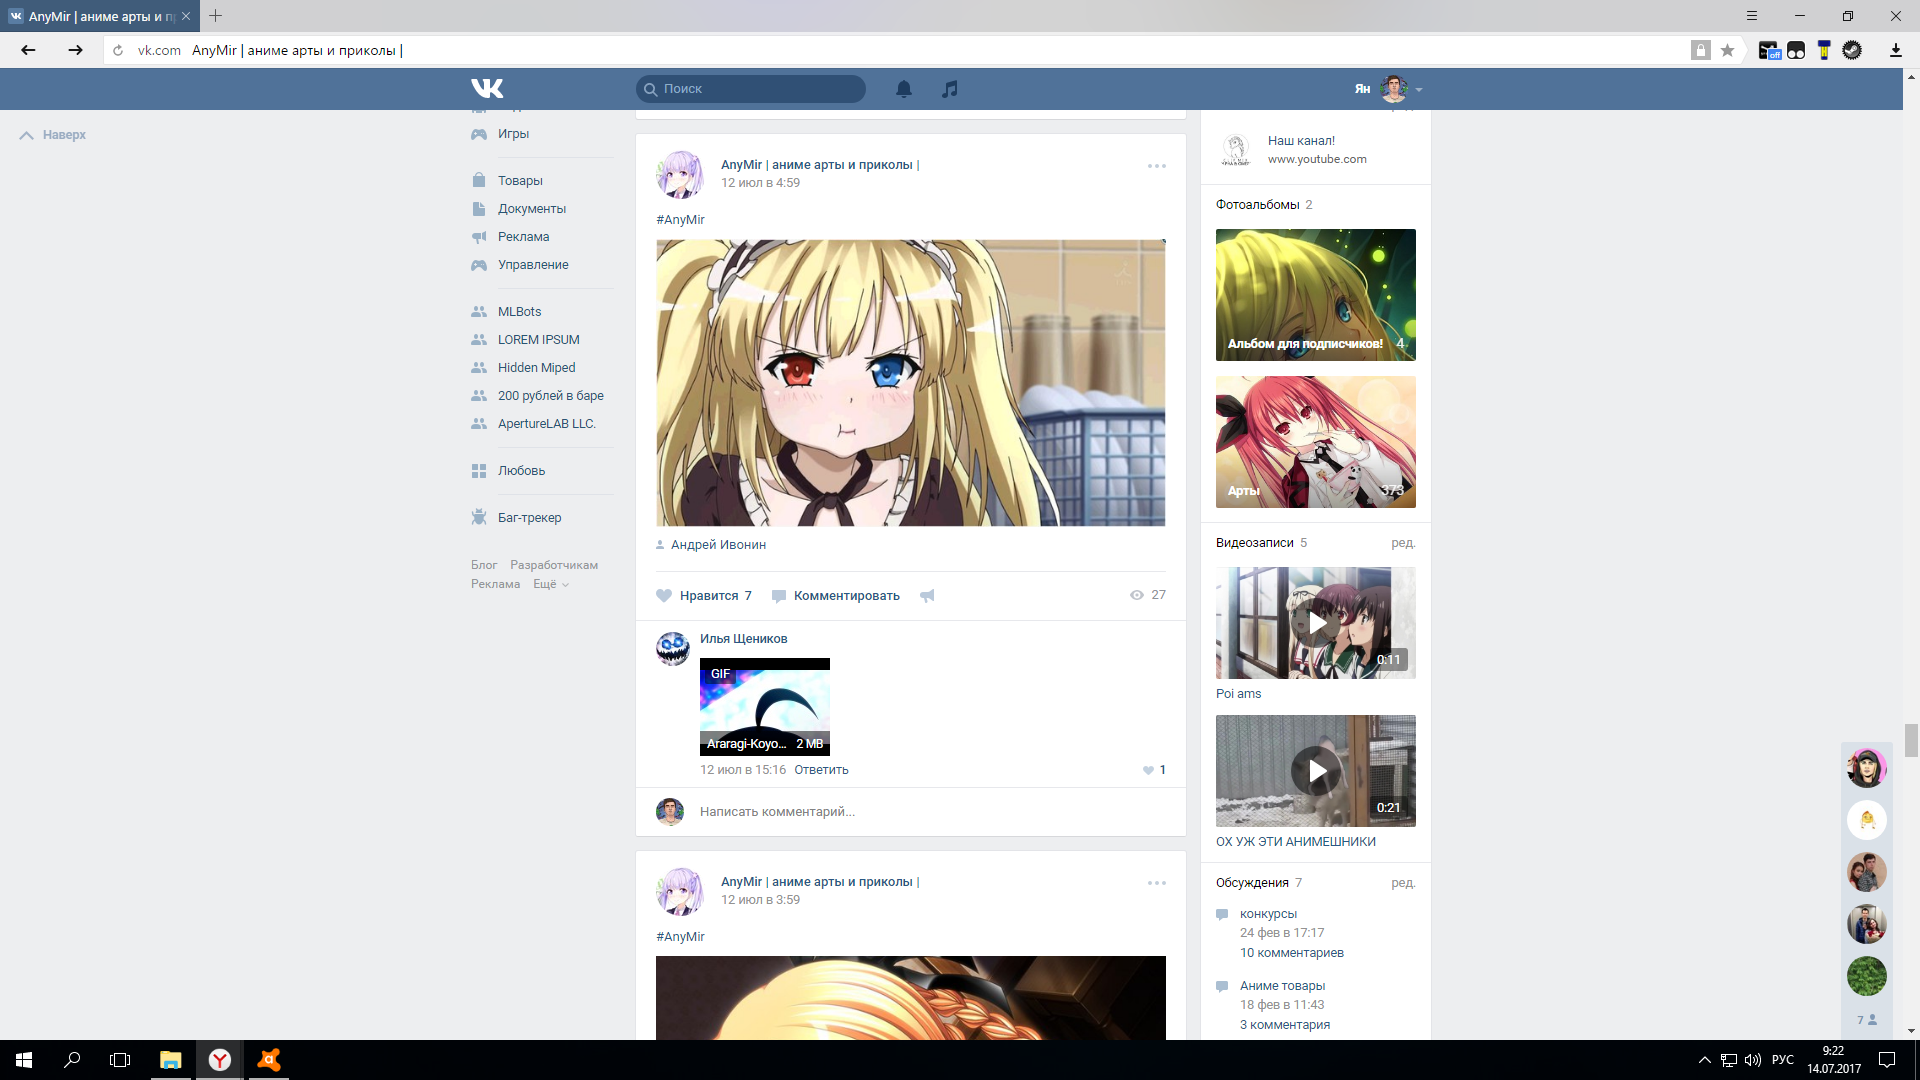Click the megaphone share icon under the post
This screenshot has height=1080, width=1920.
pos(927,596)
